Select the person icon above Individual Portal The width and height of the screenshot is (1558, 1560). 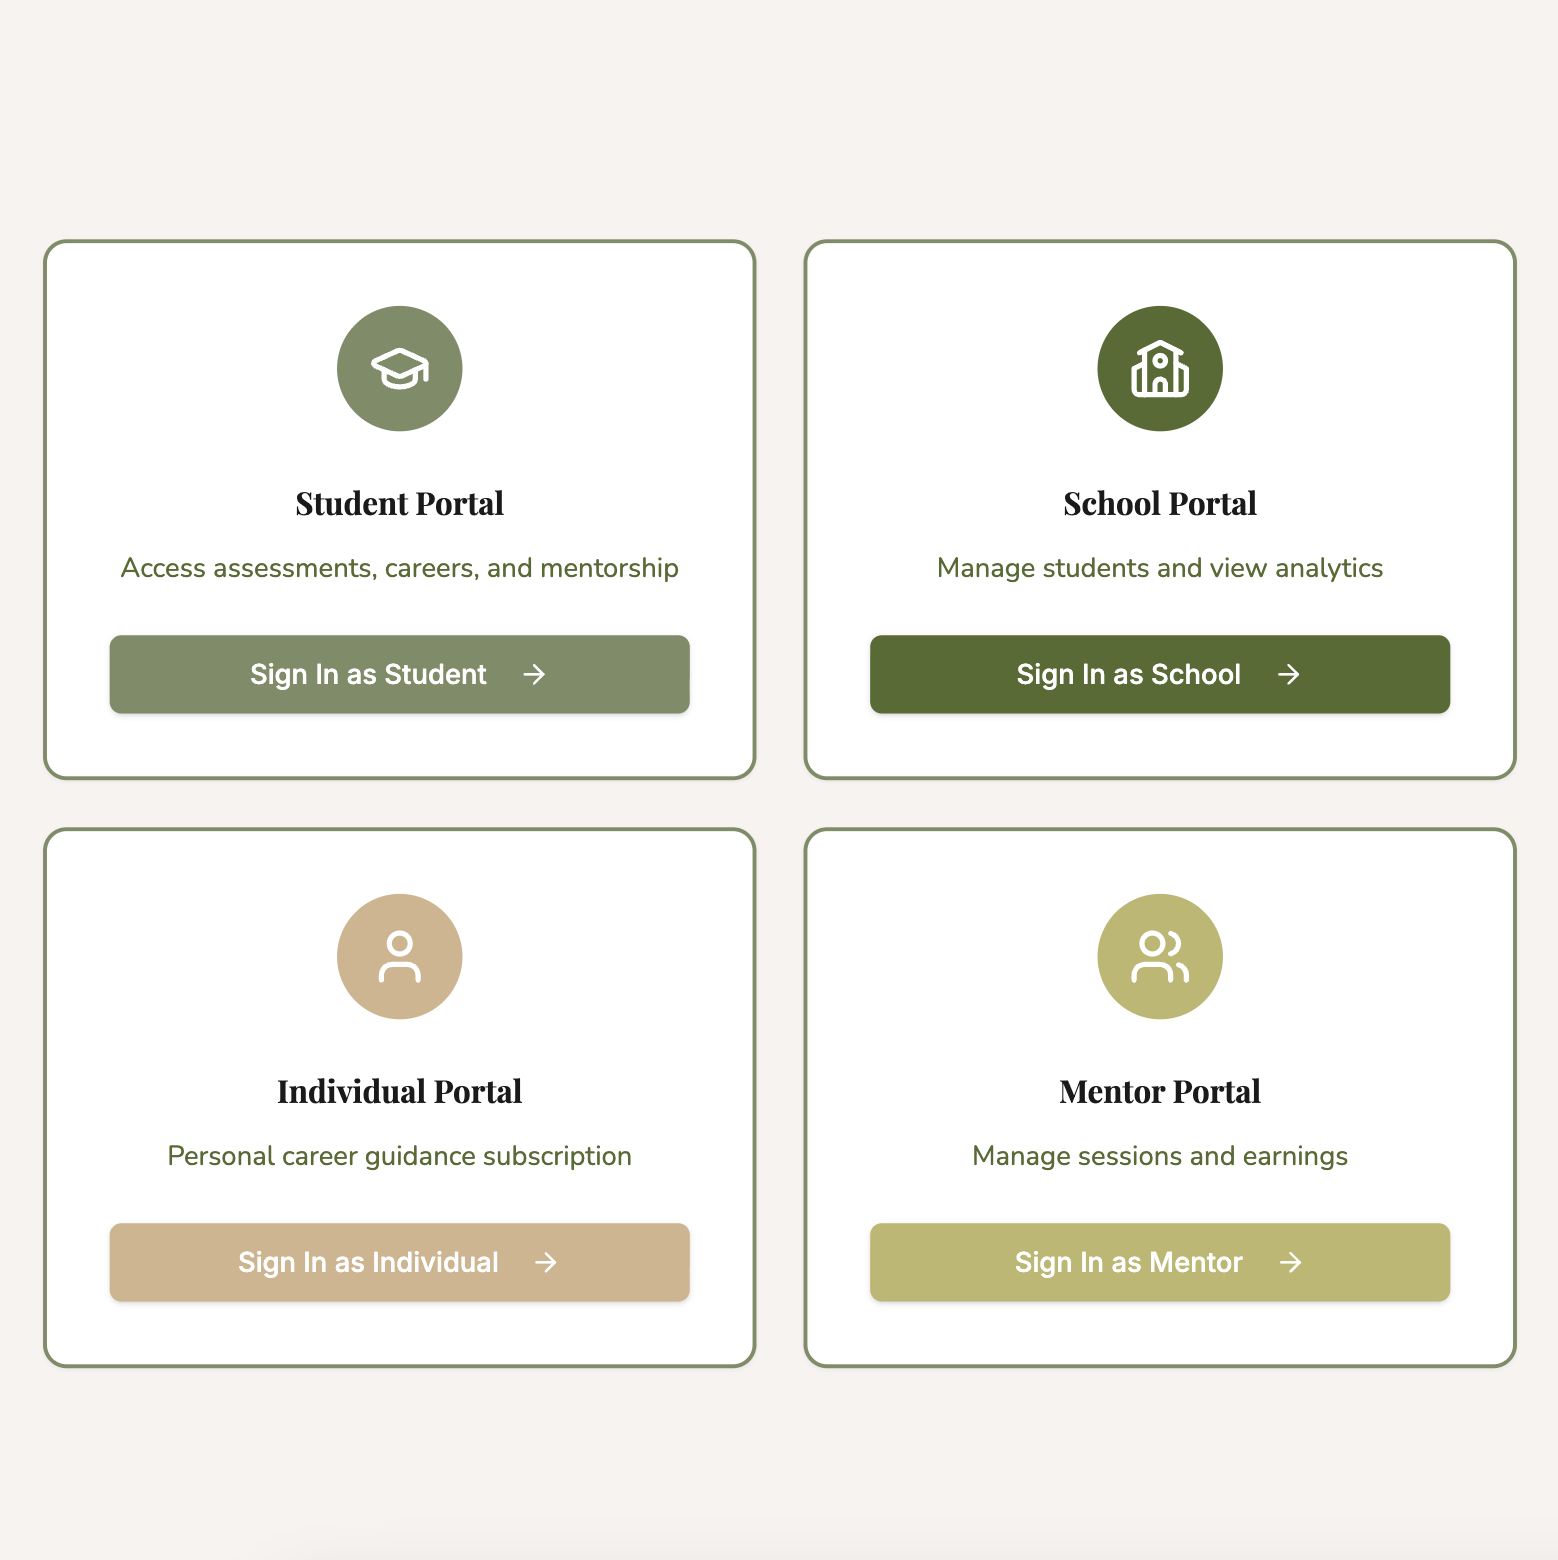tap(399, 956)
